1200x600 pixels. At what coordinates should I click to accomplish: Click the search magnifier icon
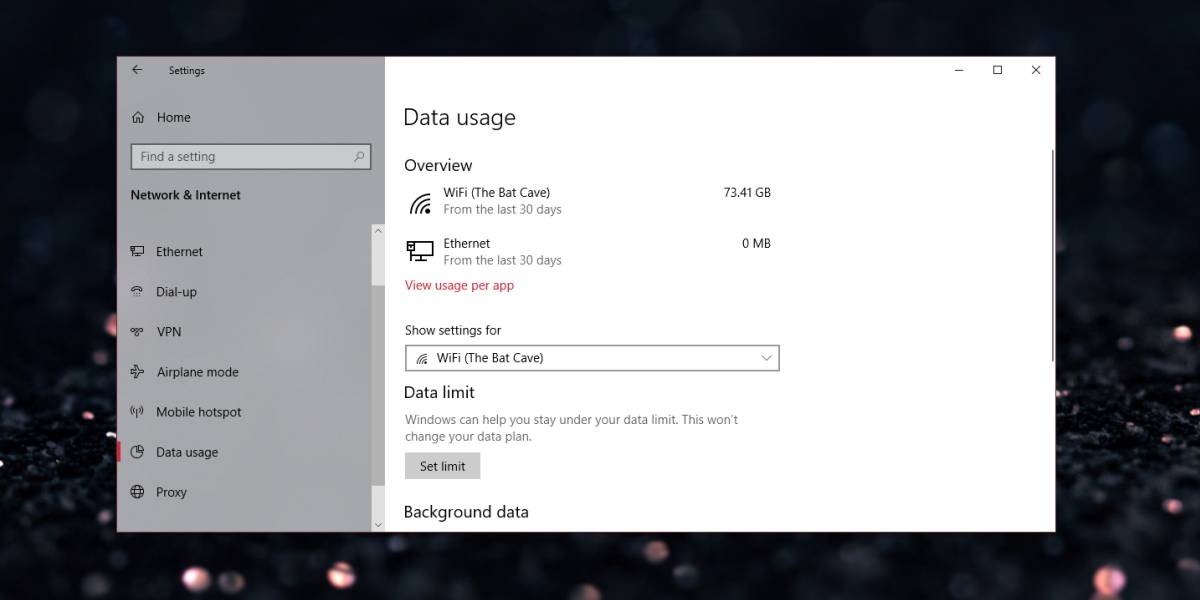click(359, 157)
